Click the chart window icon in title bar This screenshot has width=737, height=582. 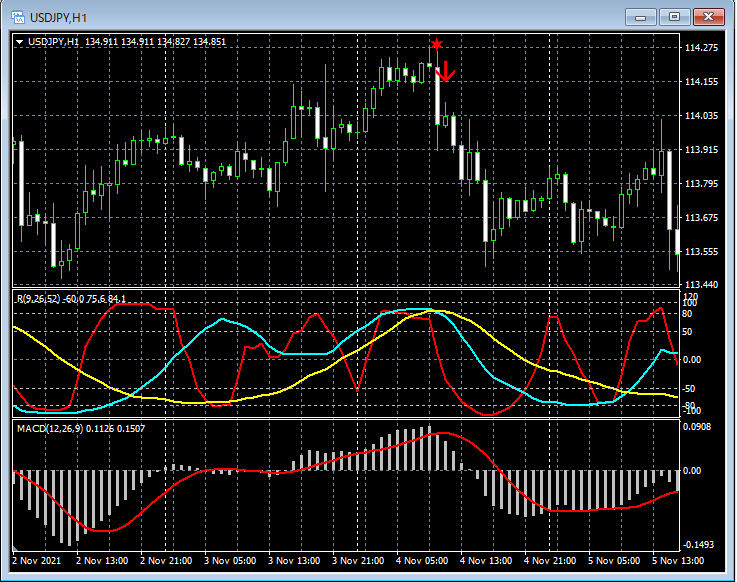click(17, 17)
